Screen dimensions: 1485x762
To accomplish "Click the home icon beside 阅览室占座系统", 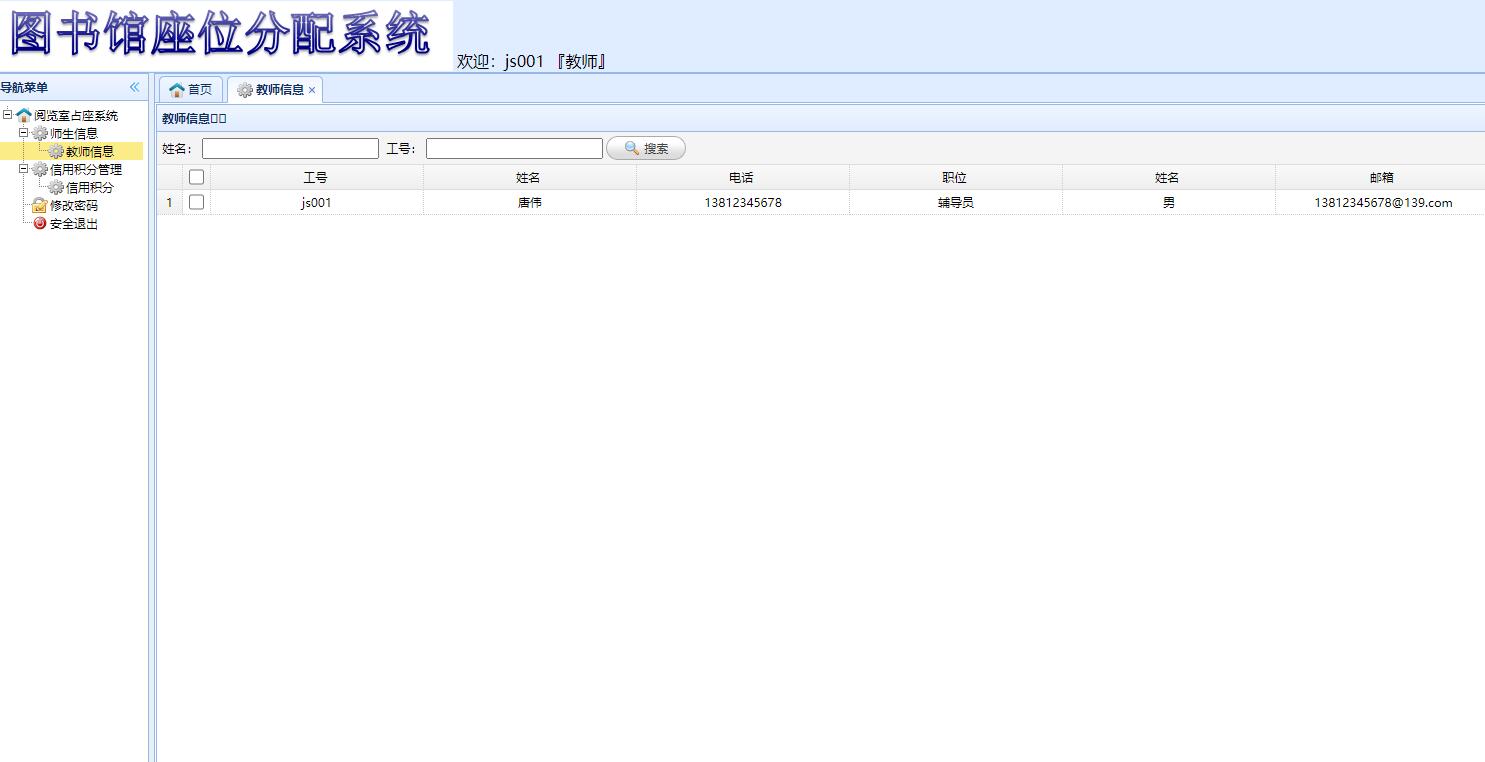I will point(24,114).
